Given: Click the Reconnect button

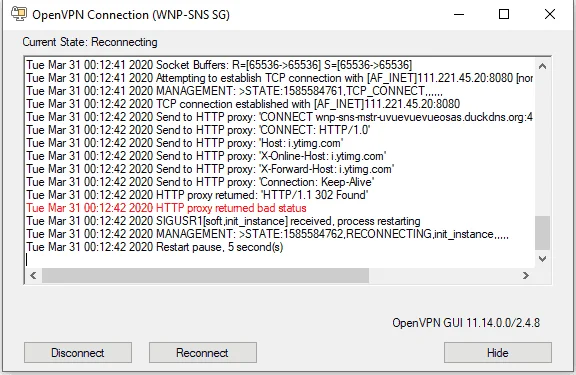Looking at the screenshot, I should pyautogui.click(x=203, y=353).
